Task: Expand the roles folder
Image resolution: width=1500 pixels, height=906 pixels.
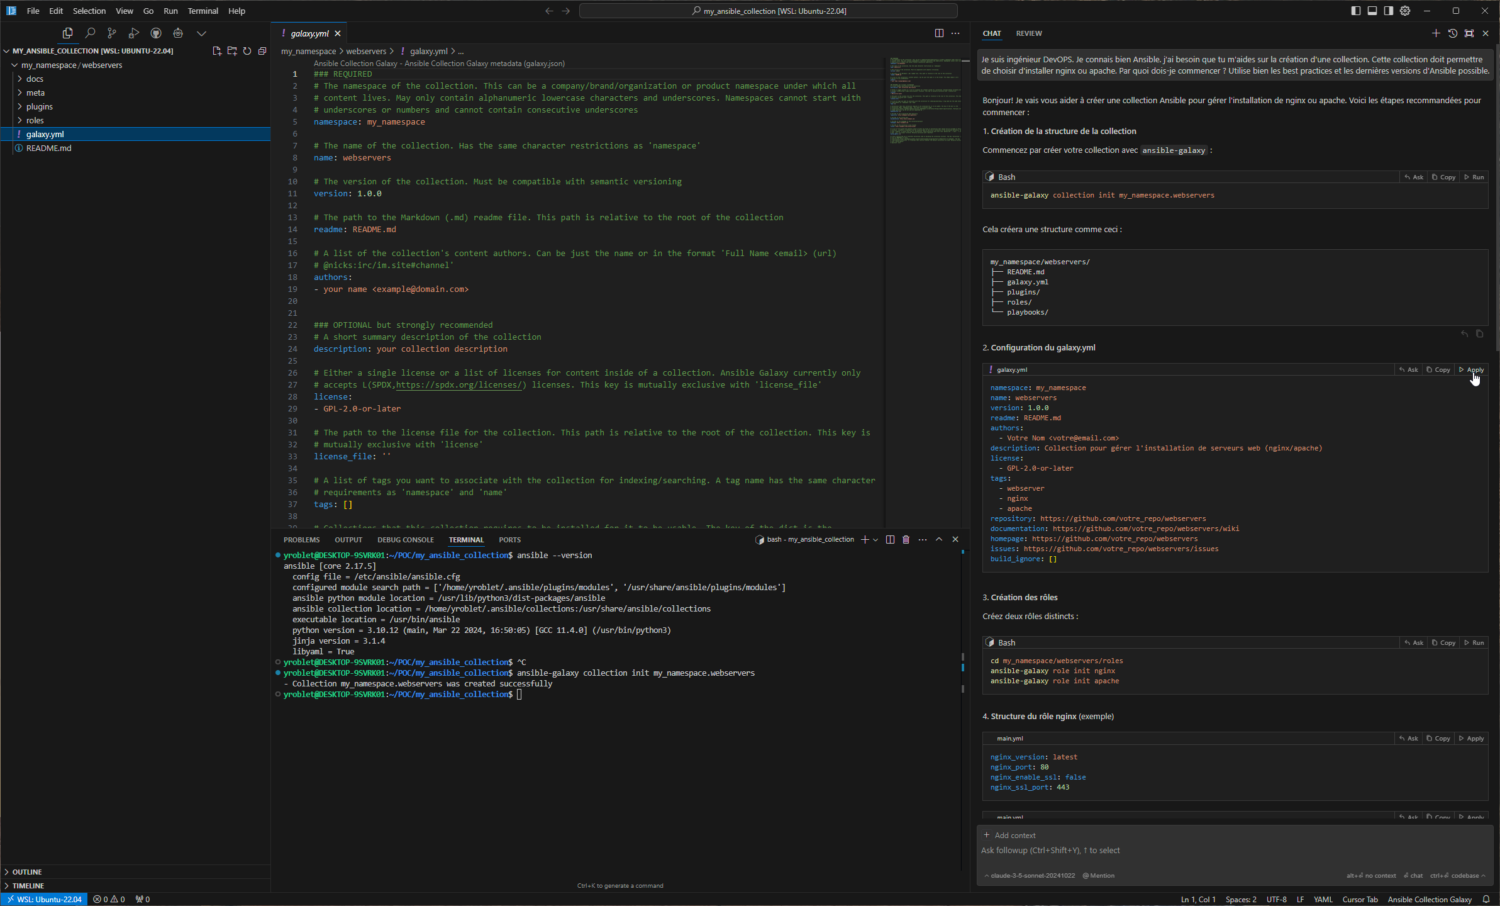Action: pyautogui.click(x=35, y=120)
